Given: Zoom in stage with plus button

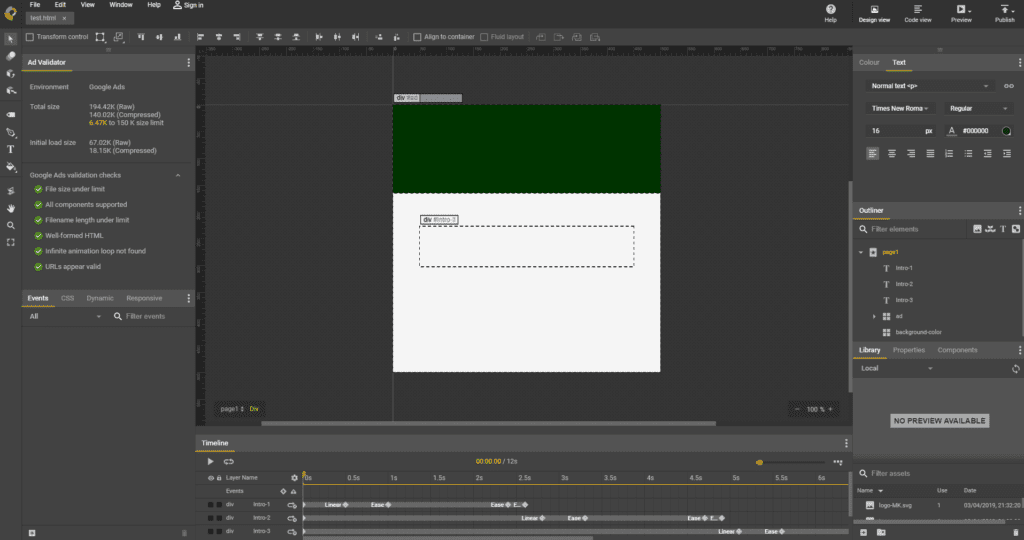Looking at the screenshot, I should (831, 409).
